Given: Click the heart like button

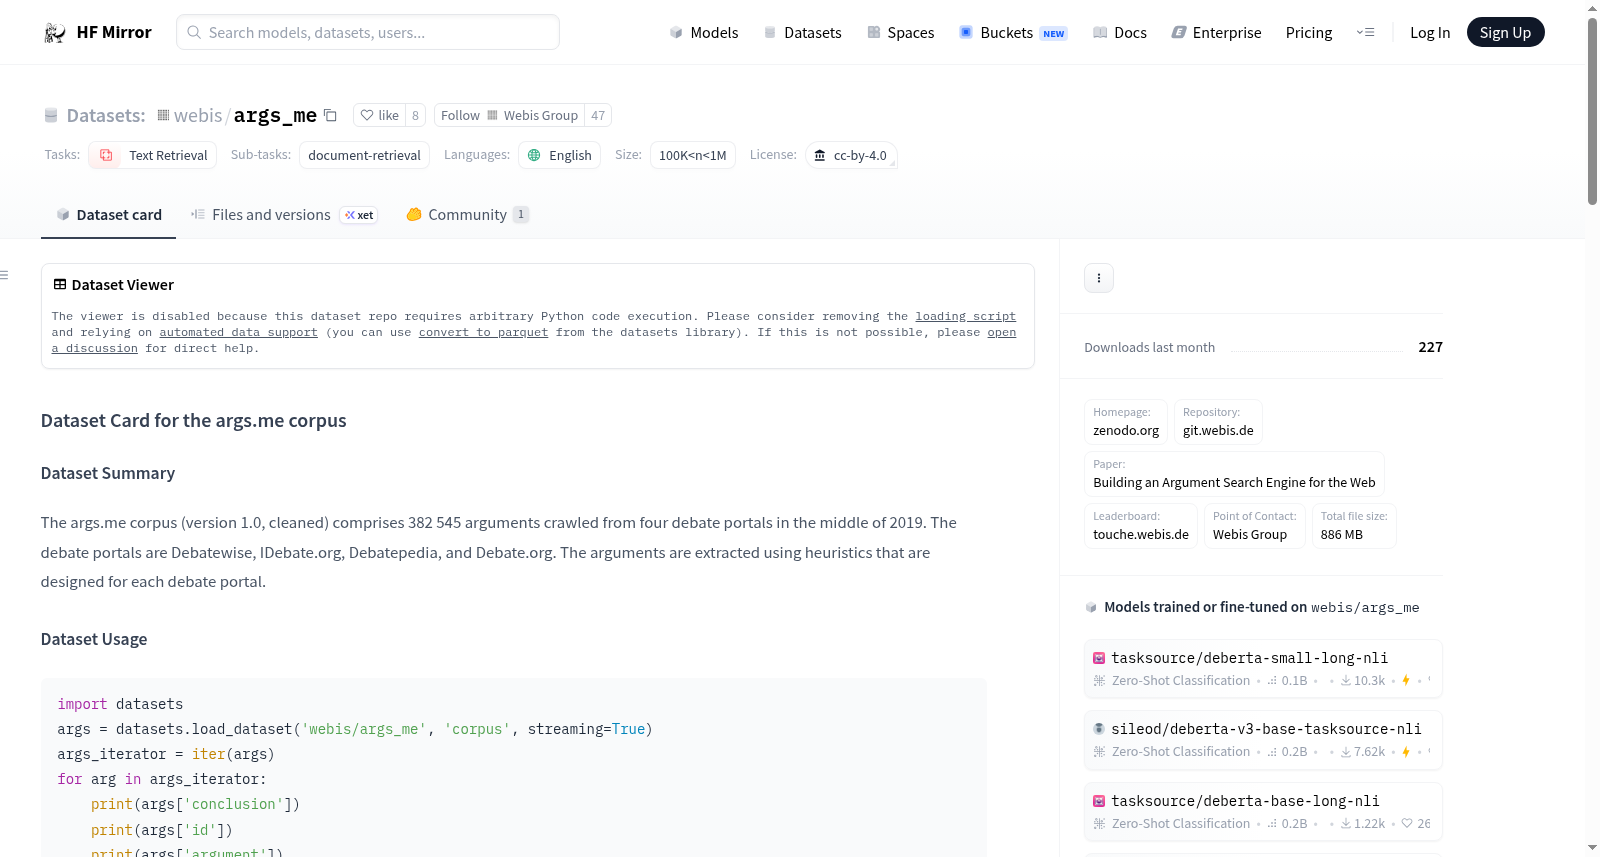Looking at the screenshot, I should tap(379, 115).
